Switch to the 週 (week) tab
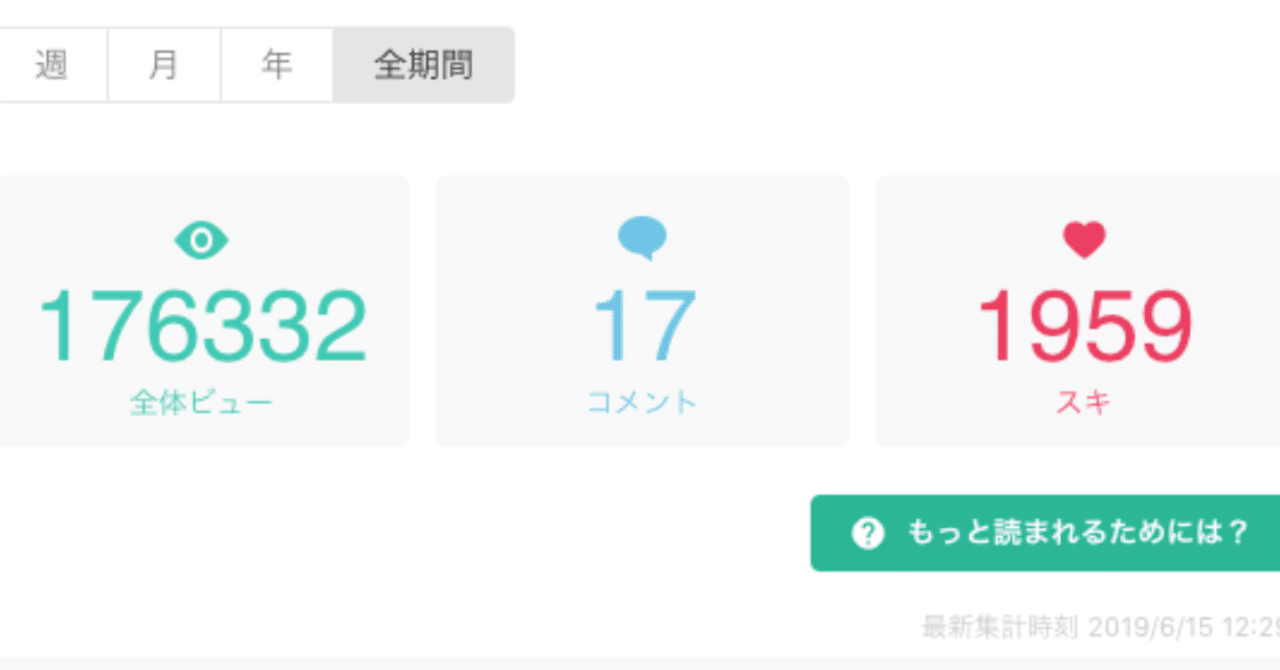Image resolution: width=1280 pixels, height=670 pixels. coord(51,65)
